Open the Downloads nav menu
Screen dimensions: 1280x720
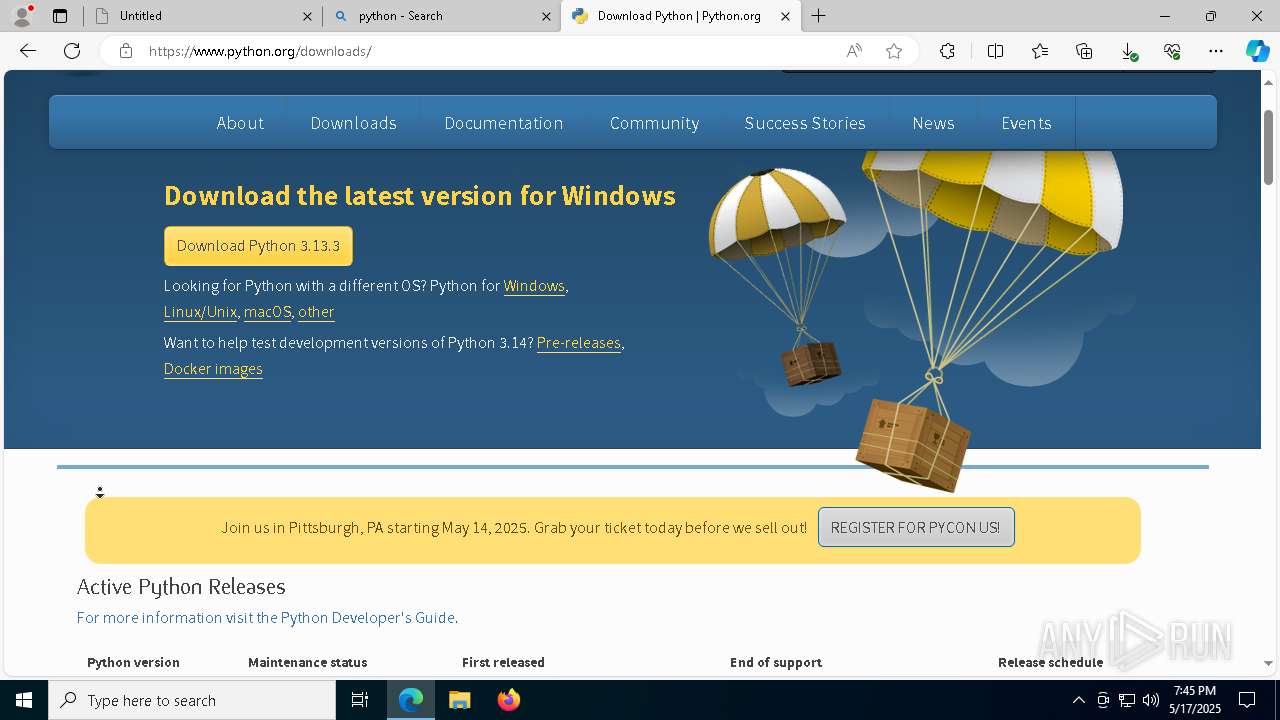tap(353, 123)
